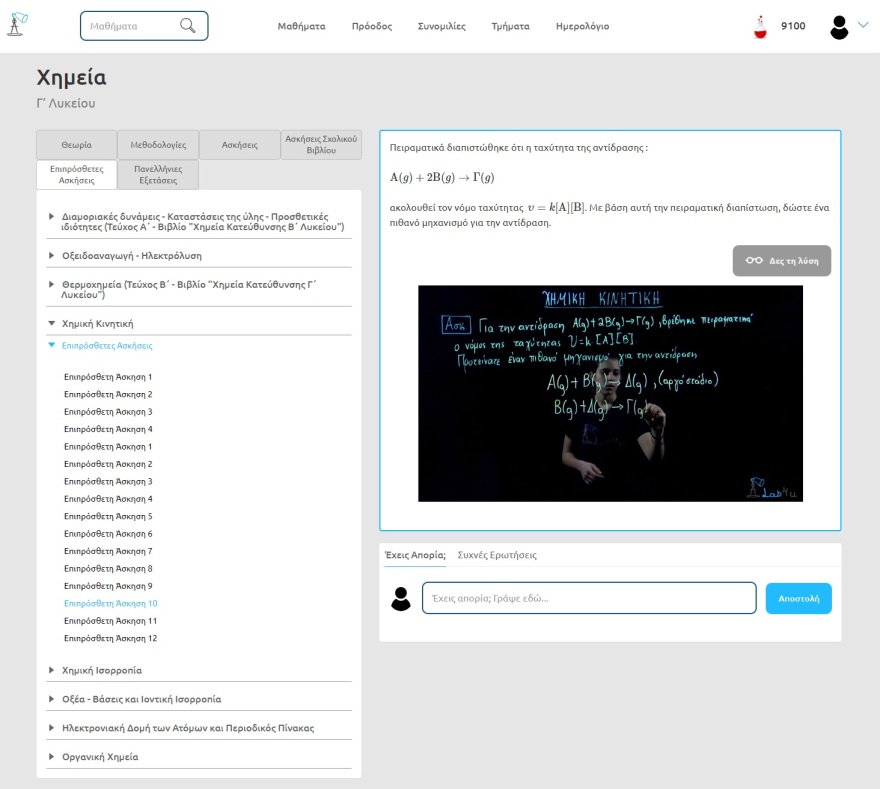Click the red potion flask points icon

760,27
